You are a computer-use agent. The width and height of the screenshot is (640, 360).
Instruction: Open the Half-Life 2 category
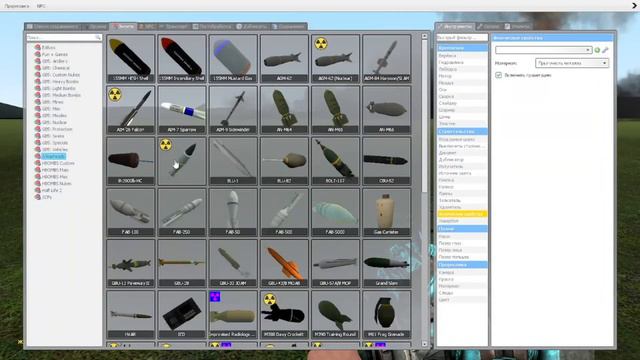tap(52, 190)
